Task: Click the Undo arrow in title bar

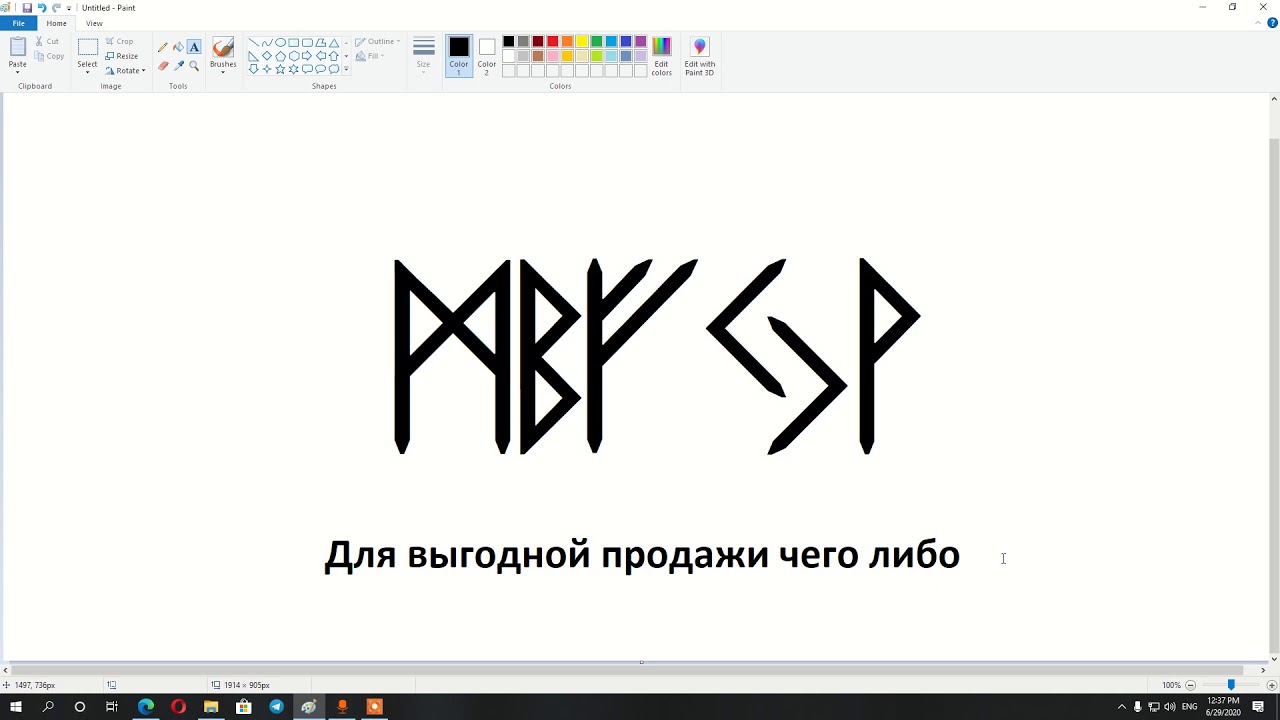Action: click(42, 8)
